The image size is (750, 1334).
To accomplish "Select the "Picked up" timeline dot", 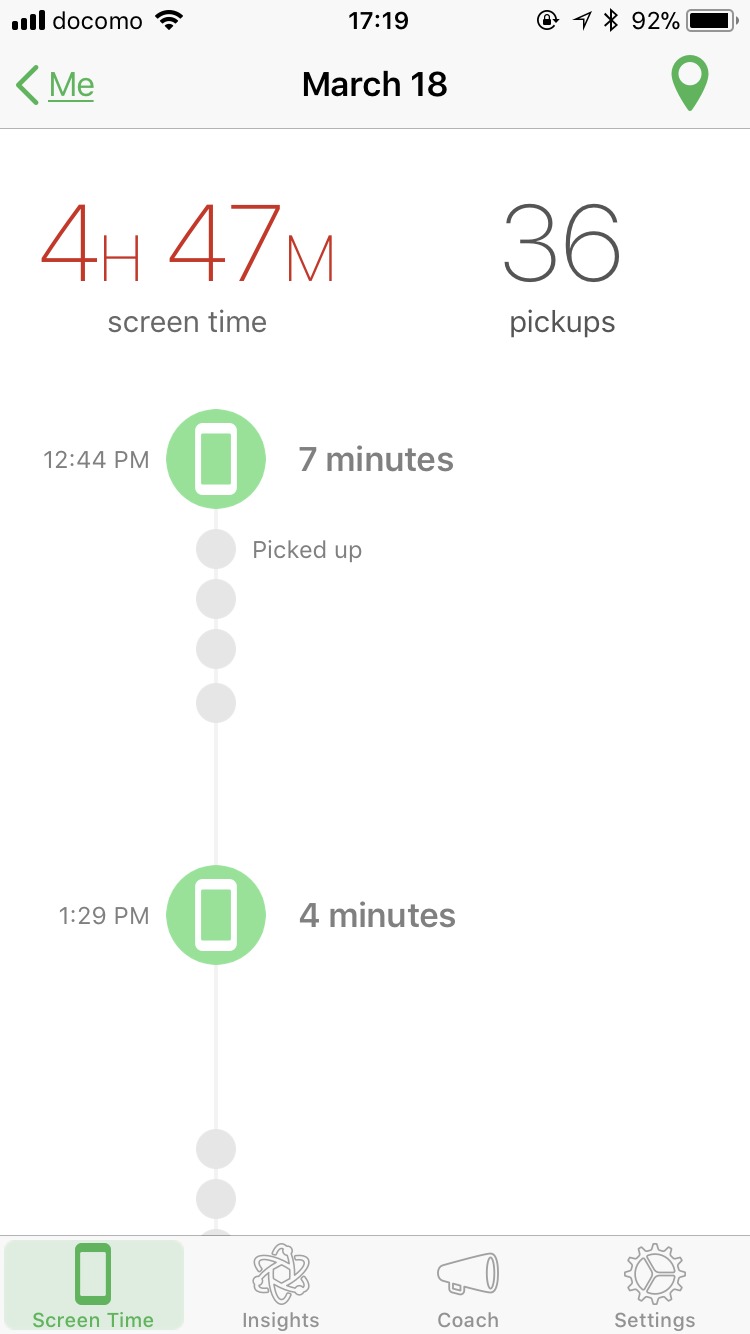I will [x=216, y=549].
